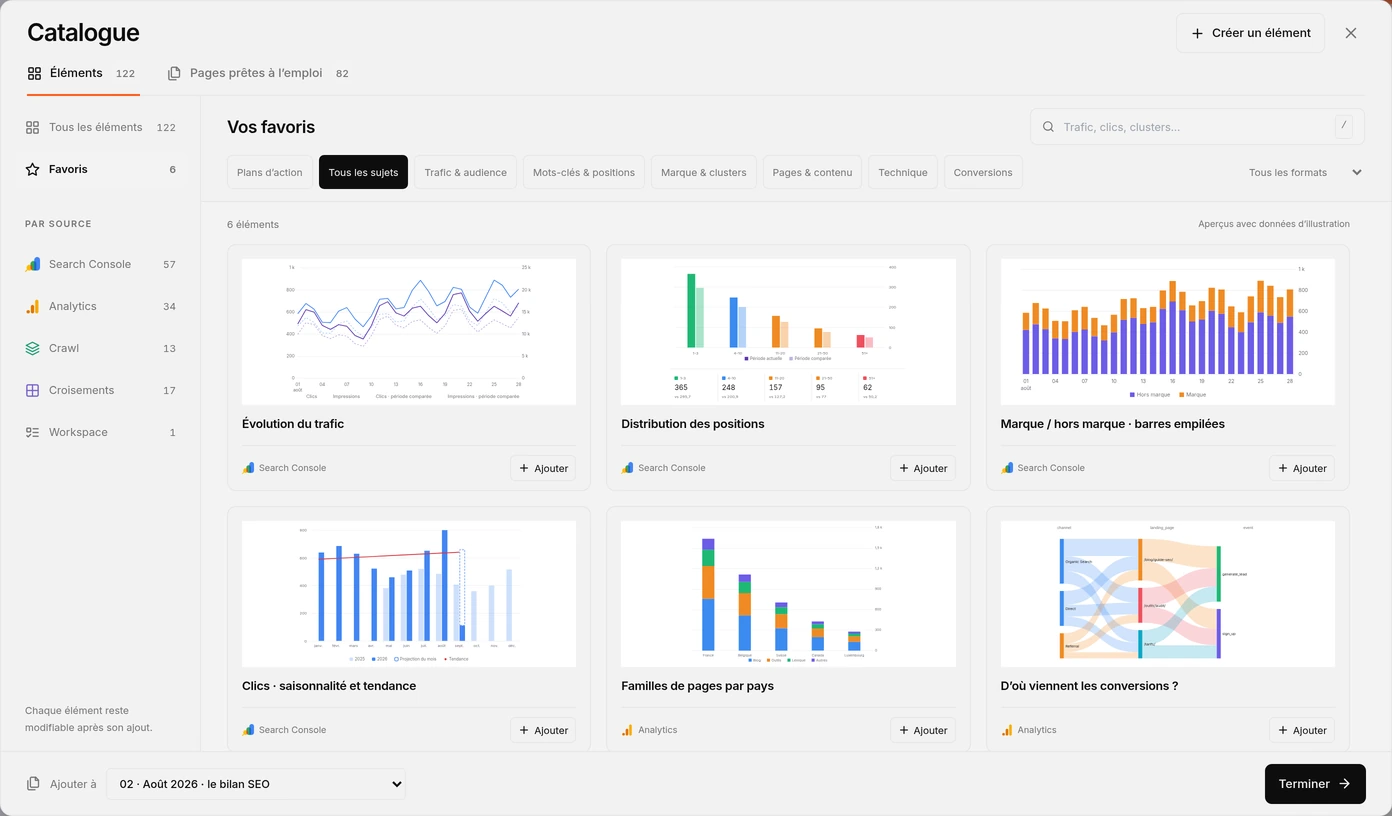Focus the Trafic, clics, clusters search field

click(1197, 127)
